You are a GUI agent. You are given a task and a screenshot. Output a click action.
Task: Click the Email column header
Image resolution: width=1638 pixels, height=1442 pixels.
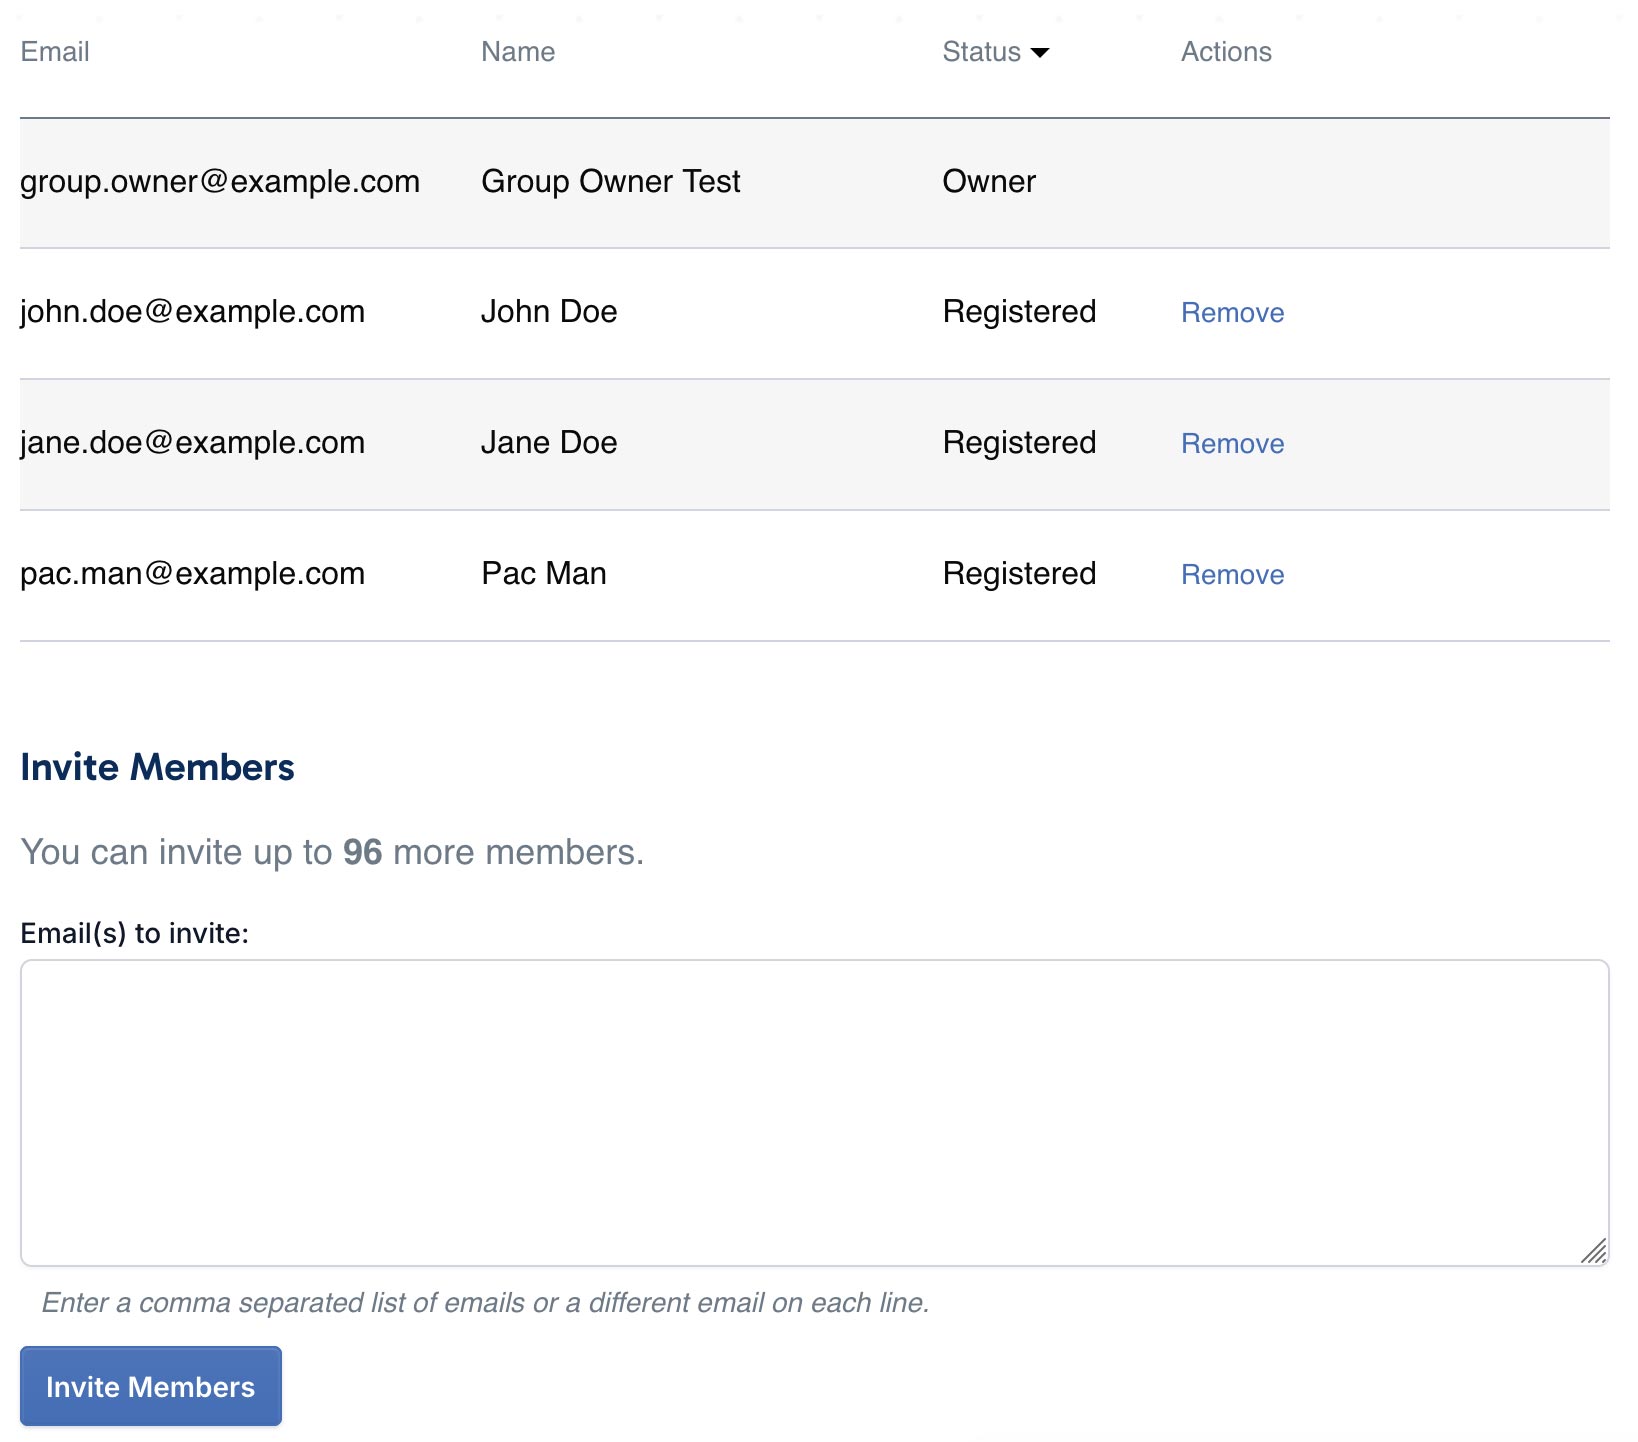pyautogui.click(x=55, y=52)
